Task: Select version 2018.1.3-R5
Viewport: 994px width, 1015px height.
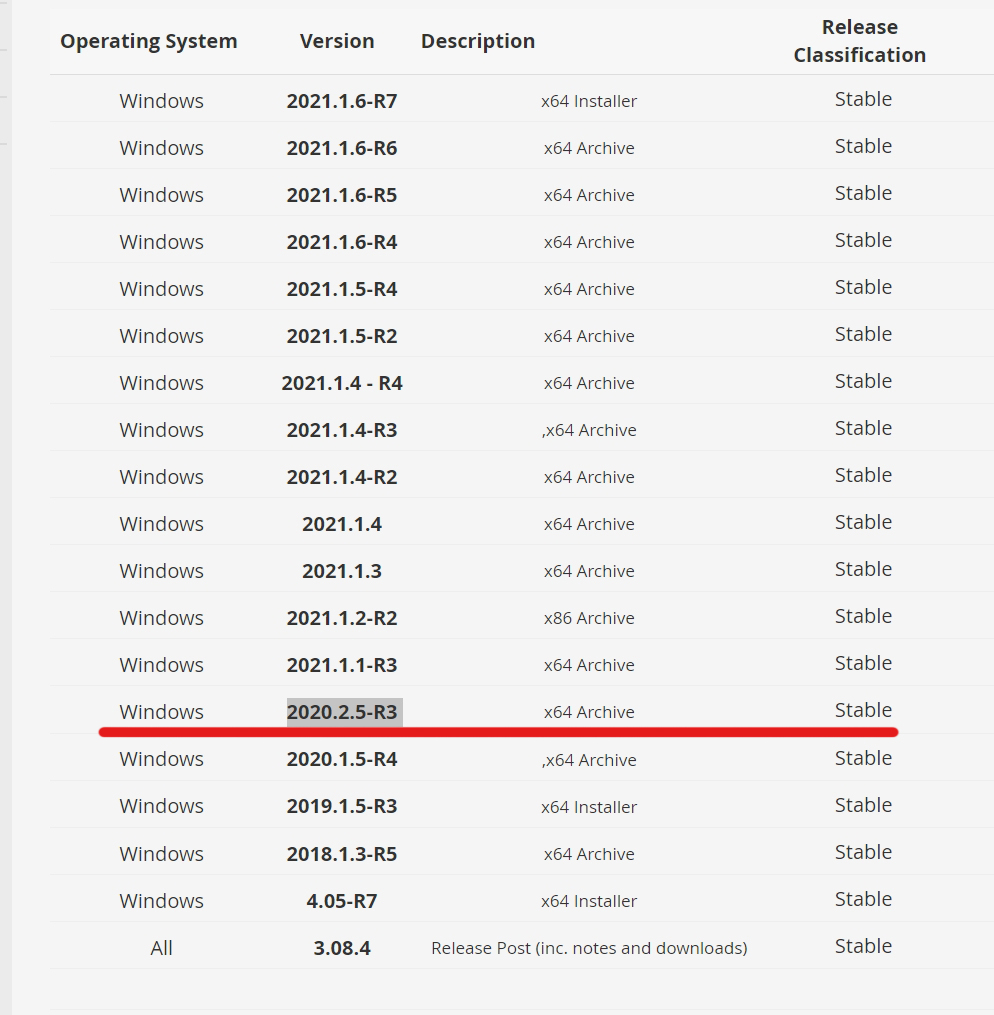Action: coord(341,854)
